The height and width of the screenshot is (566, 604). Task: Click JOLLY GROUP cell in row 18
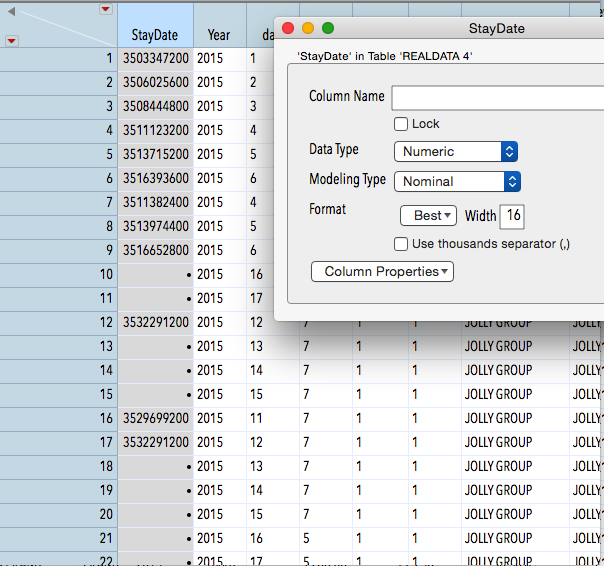515,466
